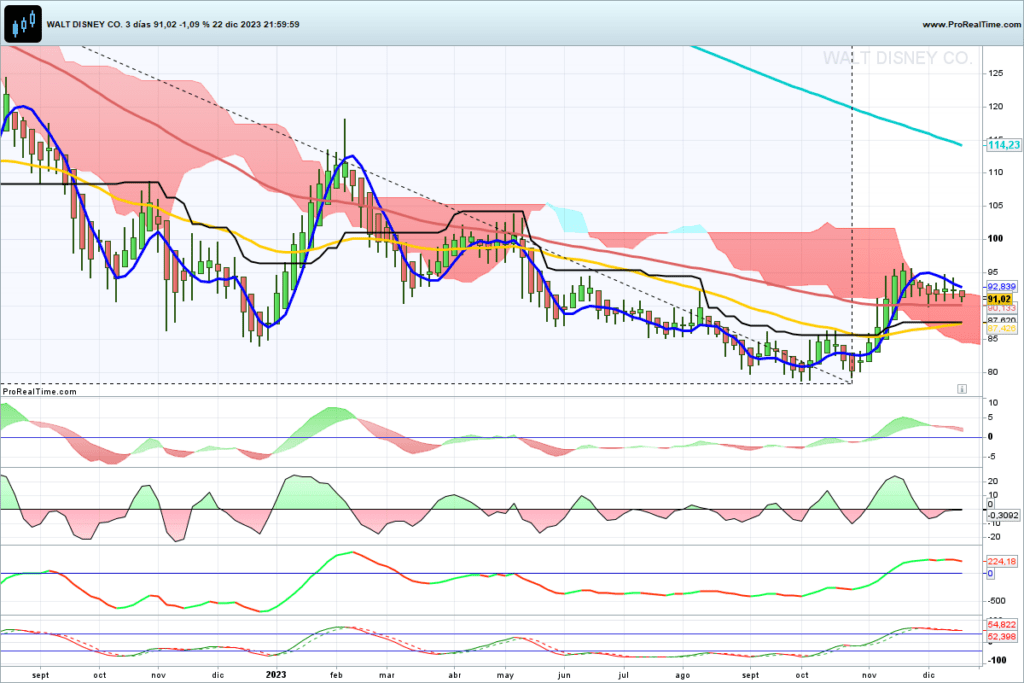1024x683 pixels.
Task: Click the -0,3092 oscillator value label
Action: (x=1003, y=515)
